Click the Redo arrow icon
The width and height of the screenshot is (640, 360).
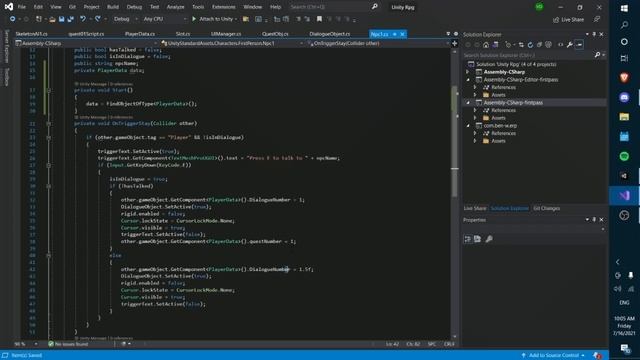pos(98,19)
